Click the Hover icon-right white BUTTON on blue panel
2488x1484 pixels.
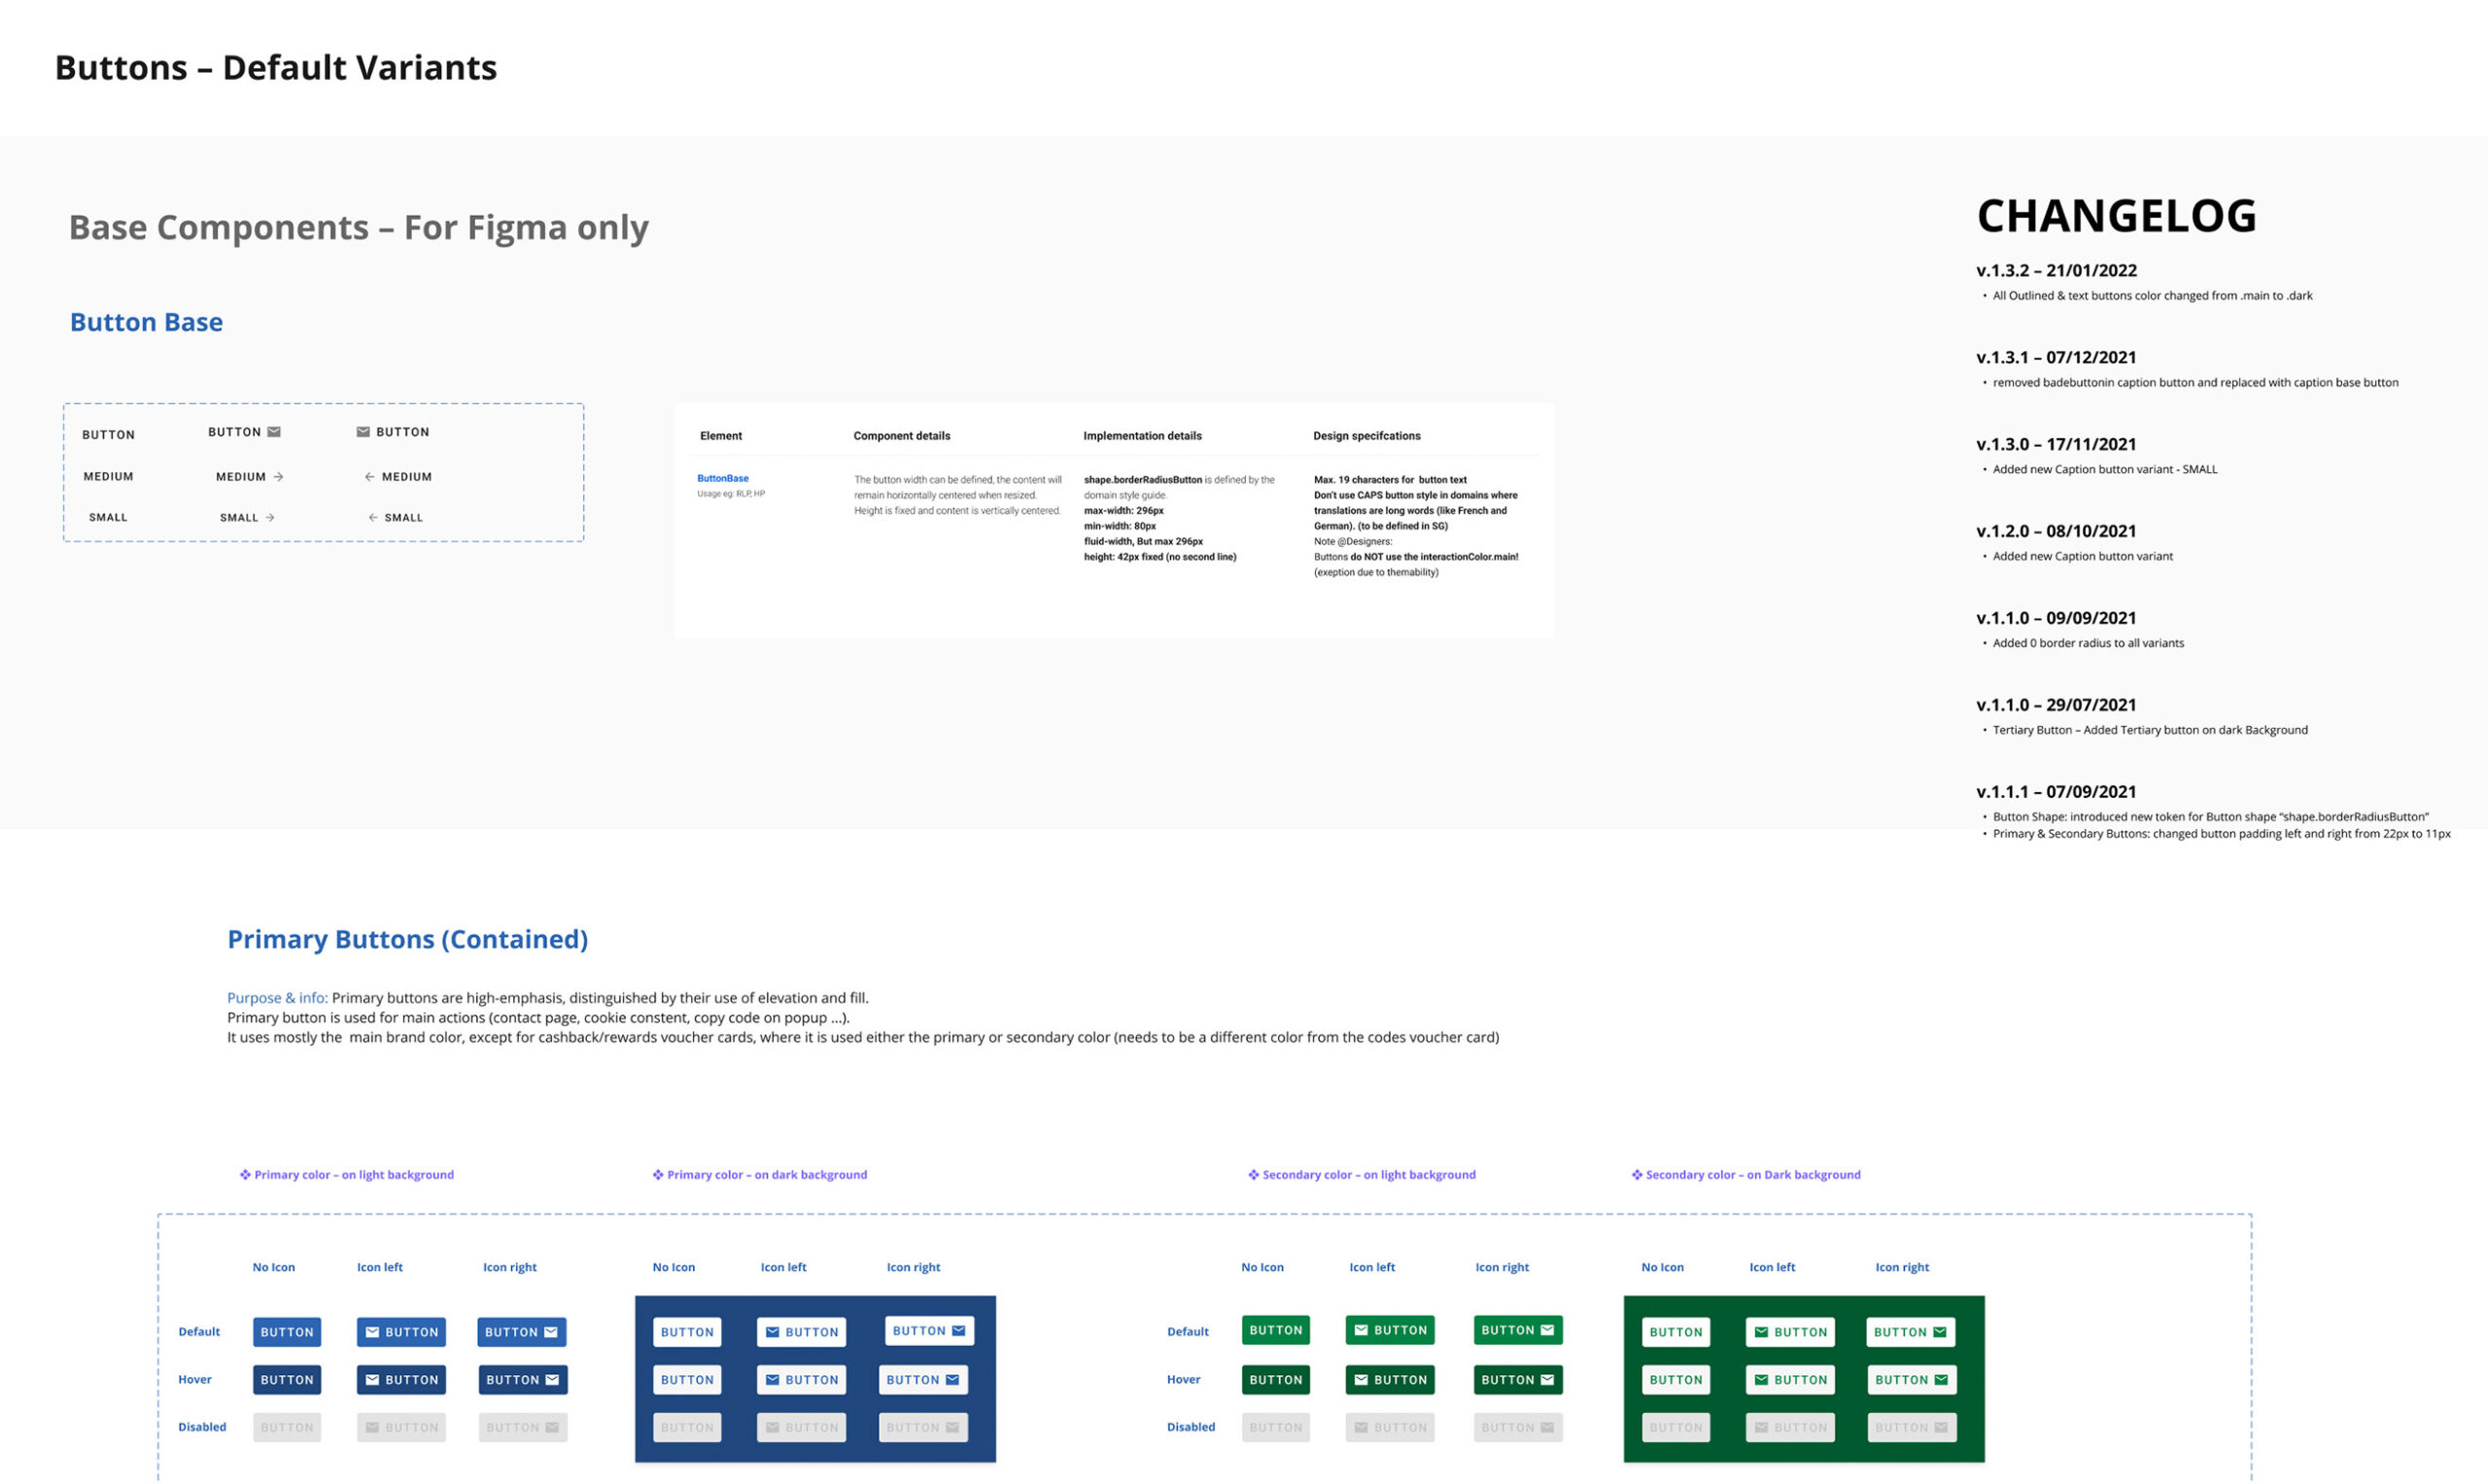[x=923, y=1380]
